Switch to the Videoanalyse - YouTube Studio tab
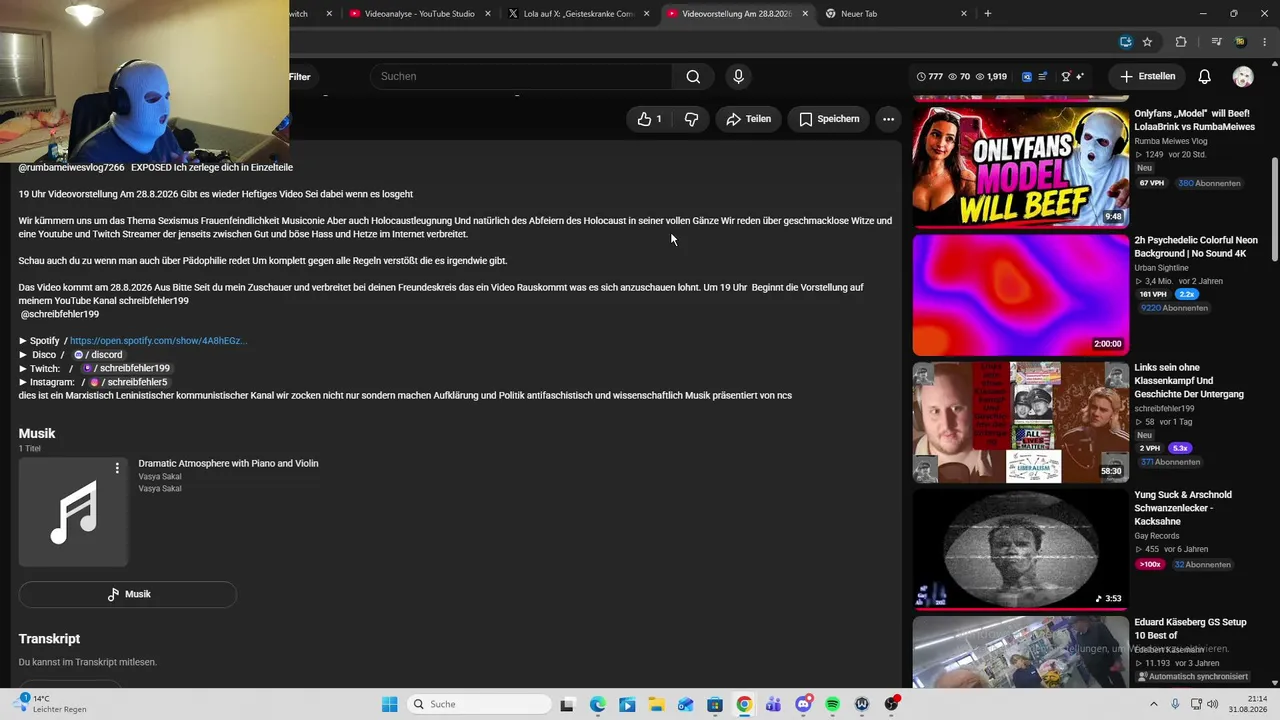 (420, 14)
